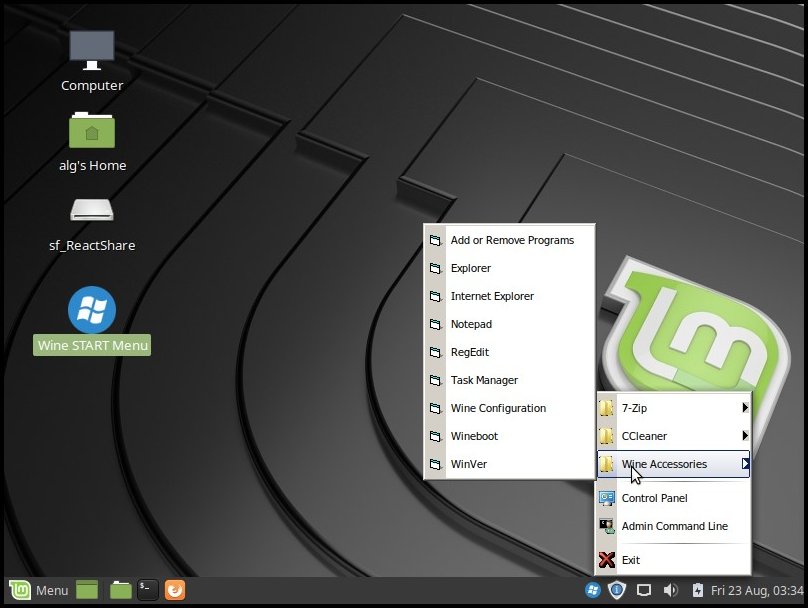
Task: Choose Exit in the Wine menu
Action: coord(673,560)
